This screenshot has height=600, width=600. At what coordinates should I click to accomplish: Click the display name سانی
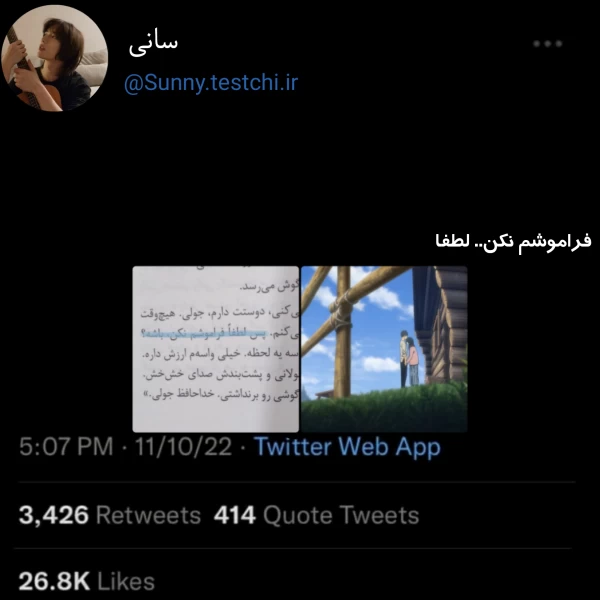(153, 44)
